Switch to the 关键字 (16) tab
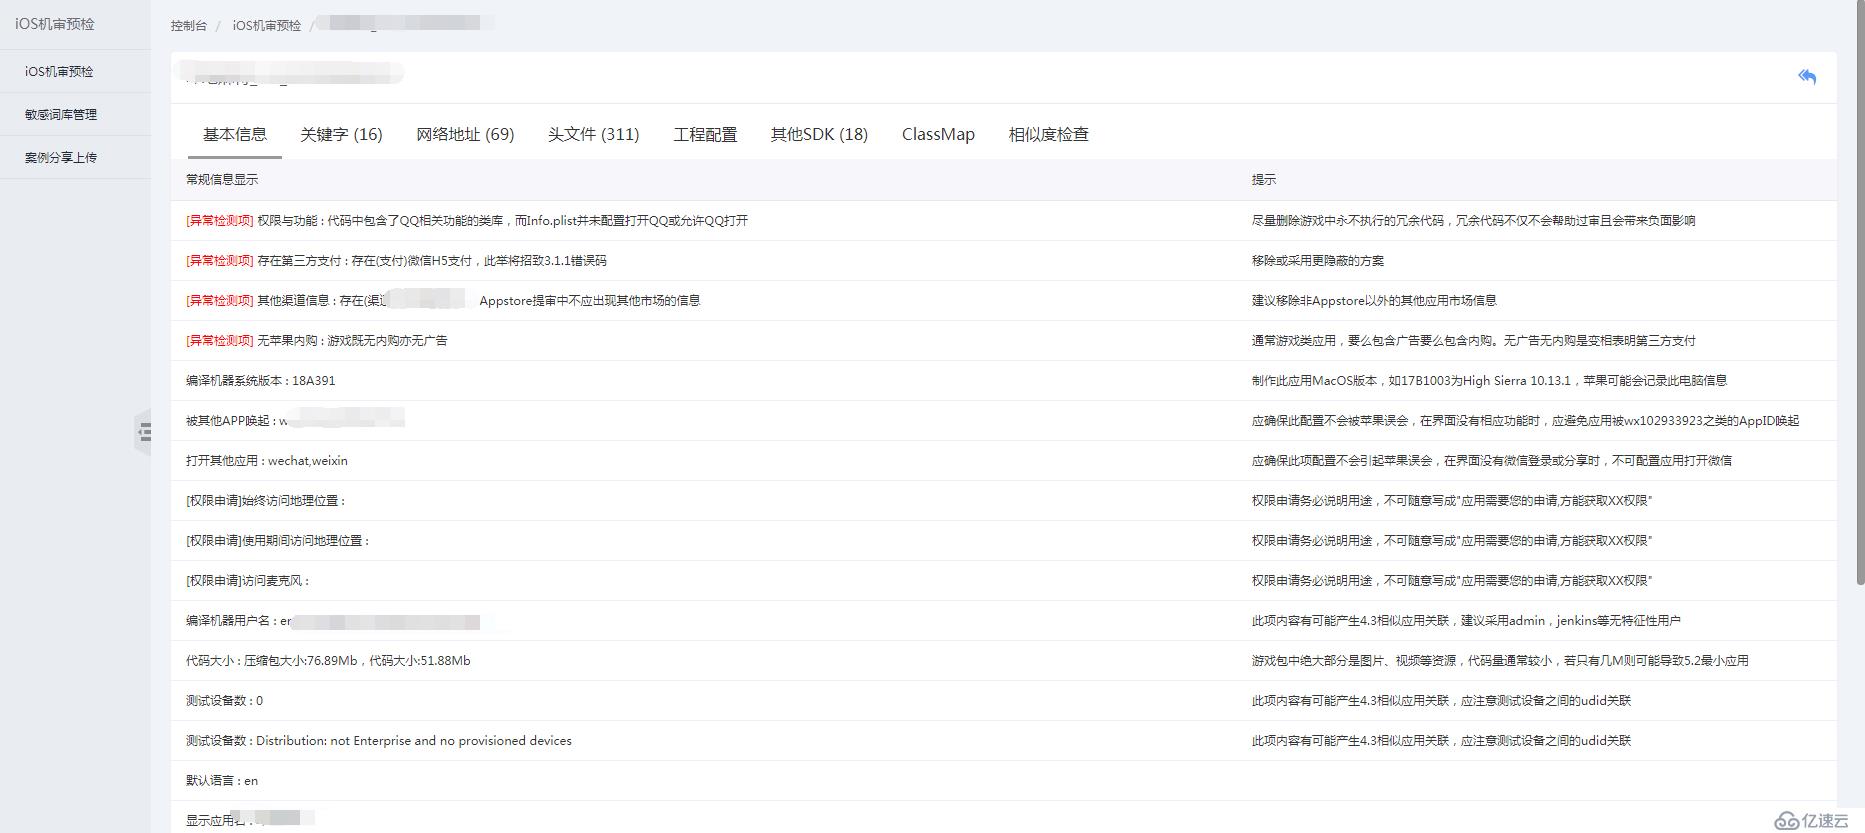This screenshot has width=1865, height=833. (341, 134)
